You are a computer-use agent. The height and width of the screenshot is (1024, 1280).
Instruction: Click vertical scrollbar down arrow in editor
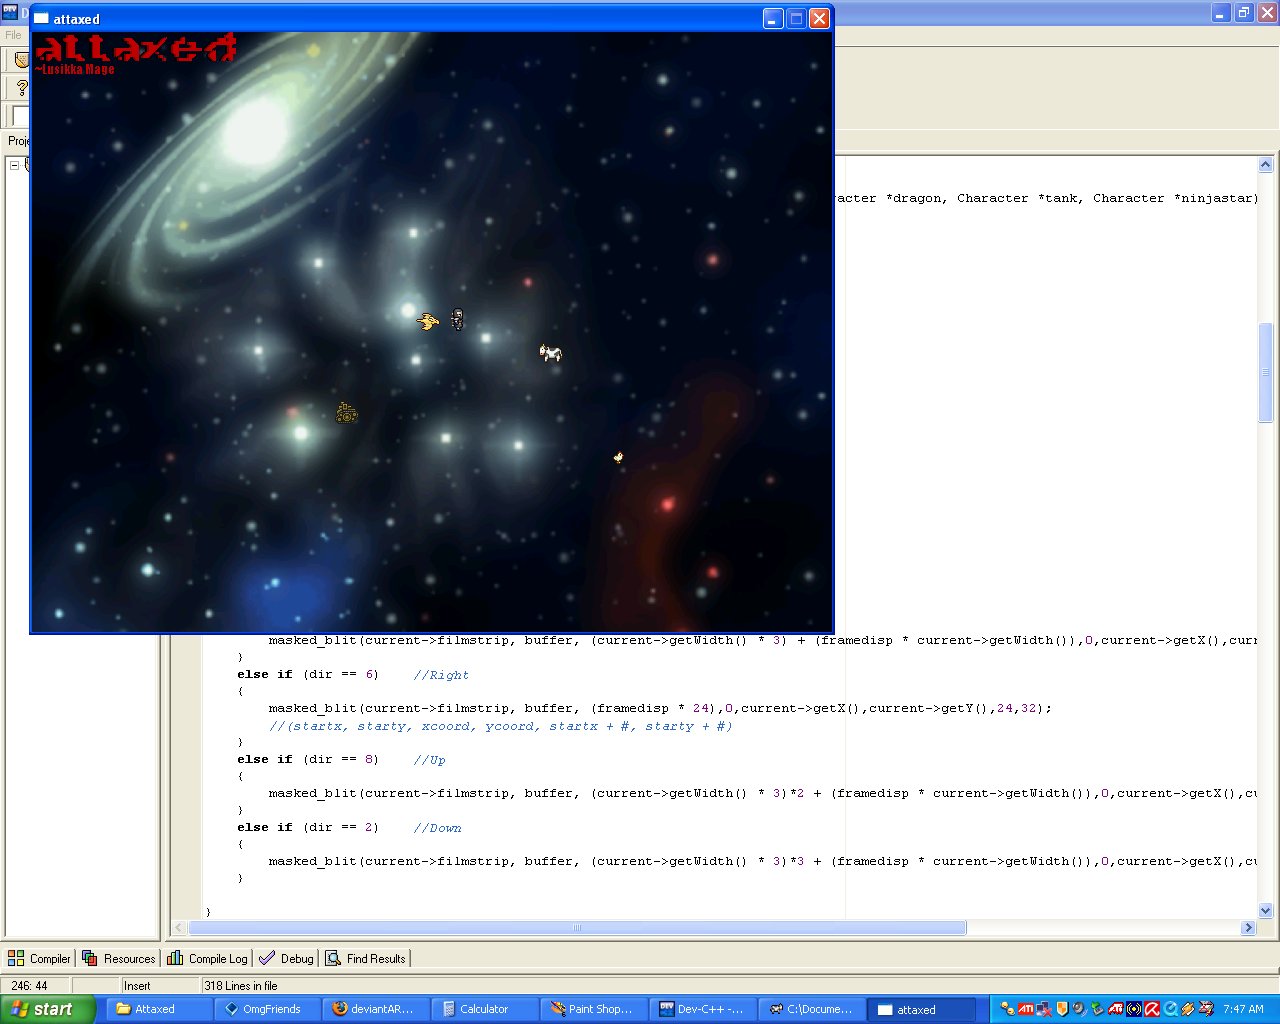[1265, 910]
